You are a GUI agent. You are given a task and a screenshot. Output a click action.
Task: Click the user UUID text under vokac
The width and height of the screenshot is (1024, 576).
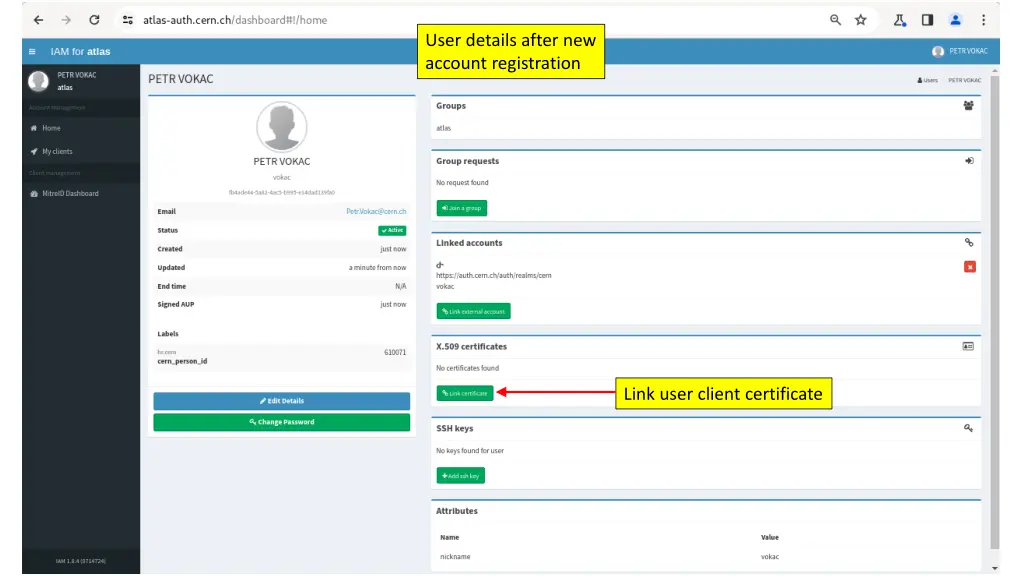281,193
